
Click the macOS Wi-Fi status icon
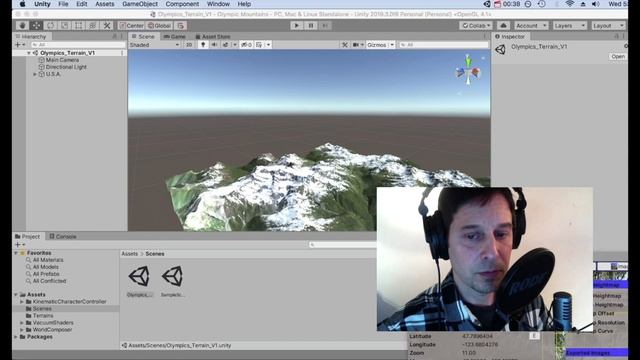pyautogui.click(x=570, y=4)
